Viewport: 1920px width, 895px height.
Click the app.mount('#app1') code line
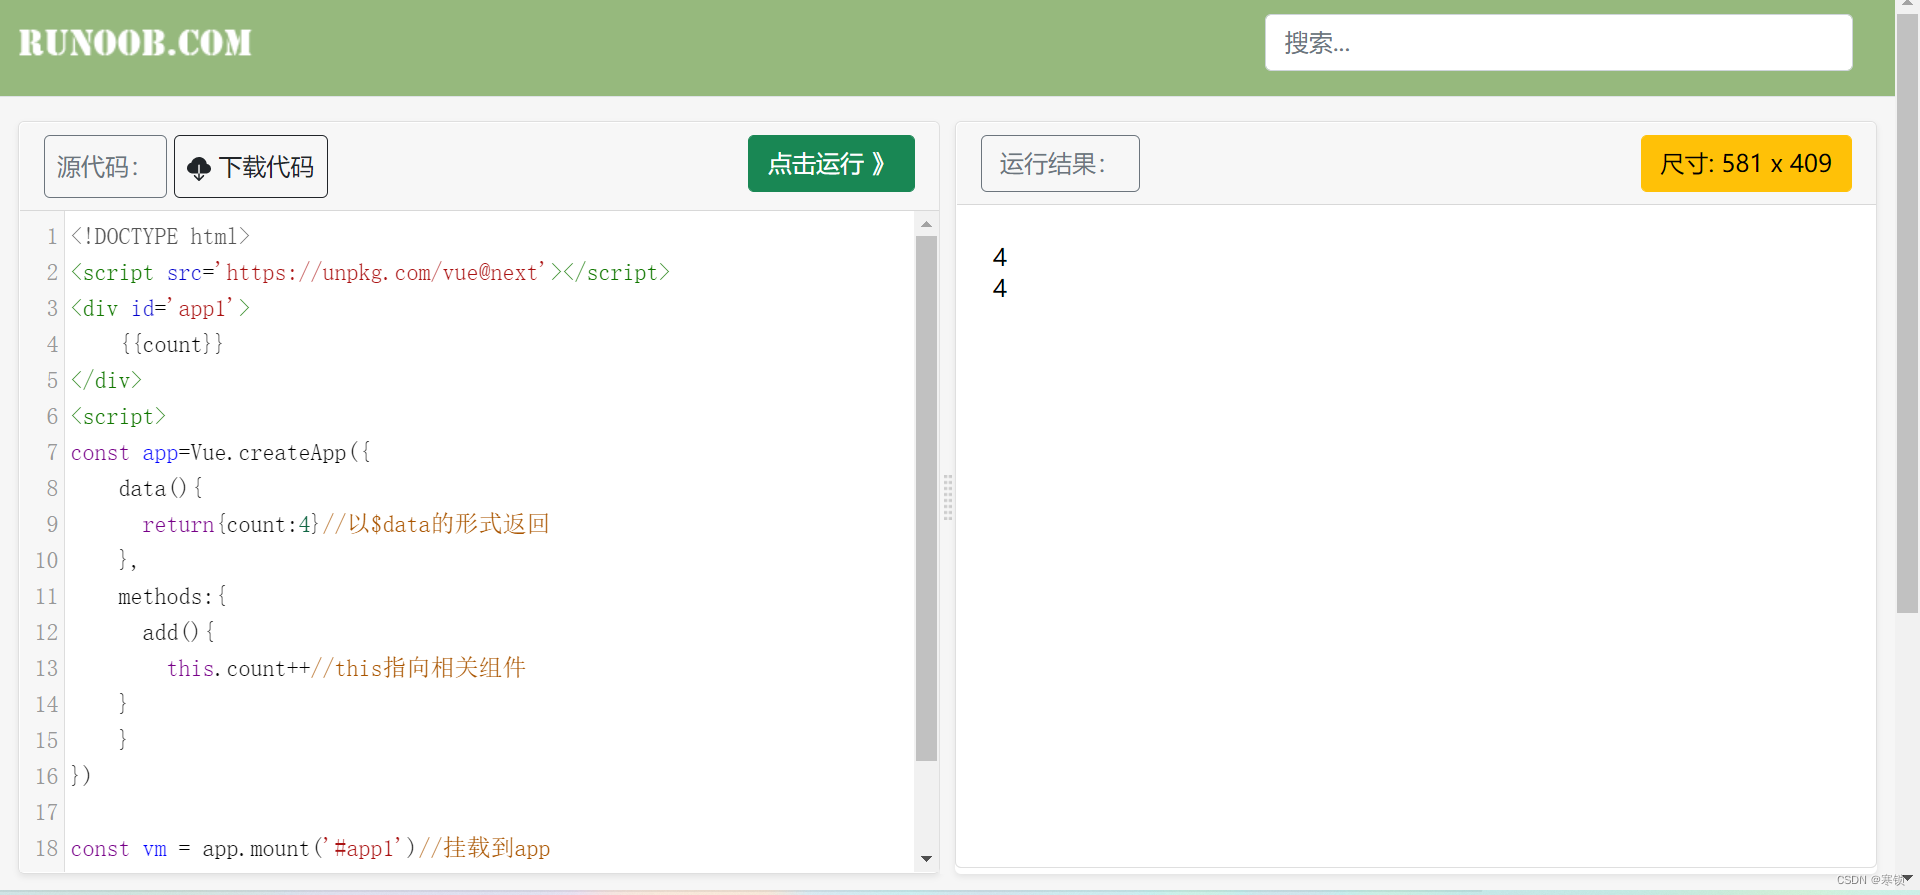[x=310, y=849]
